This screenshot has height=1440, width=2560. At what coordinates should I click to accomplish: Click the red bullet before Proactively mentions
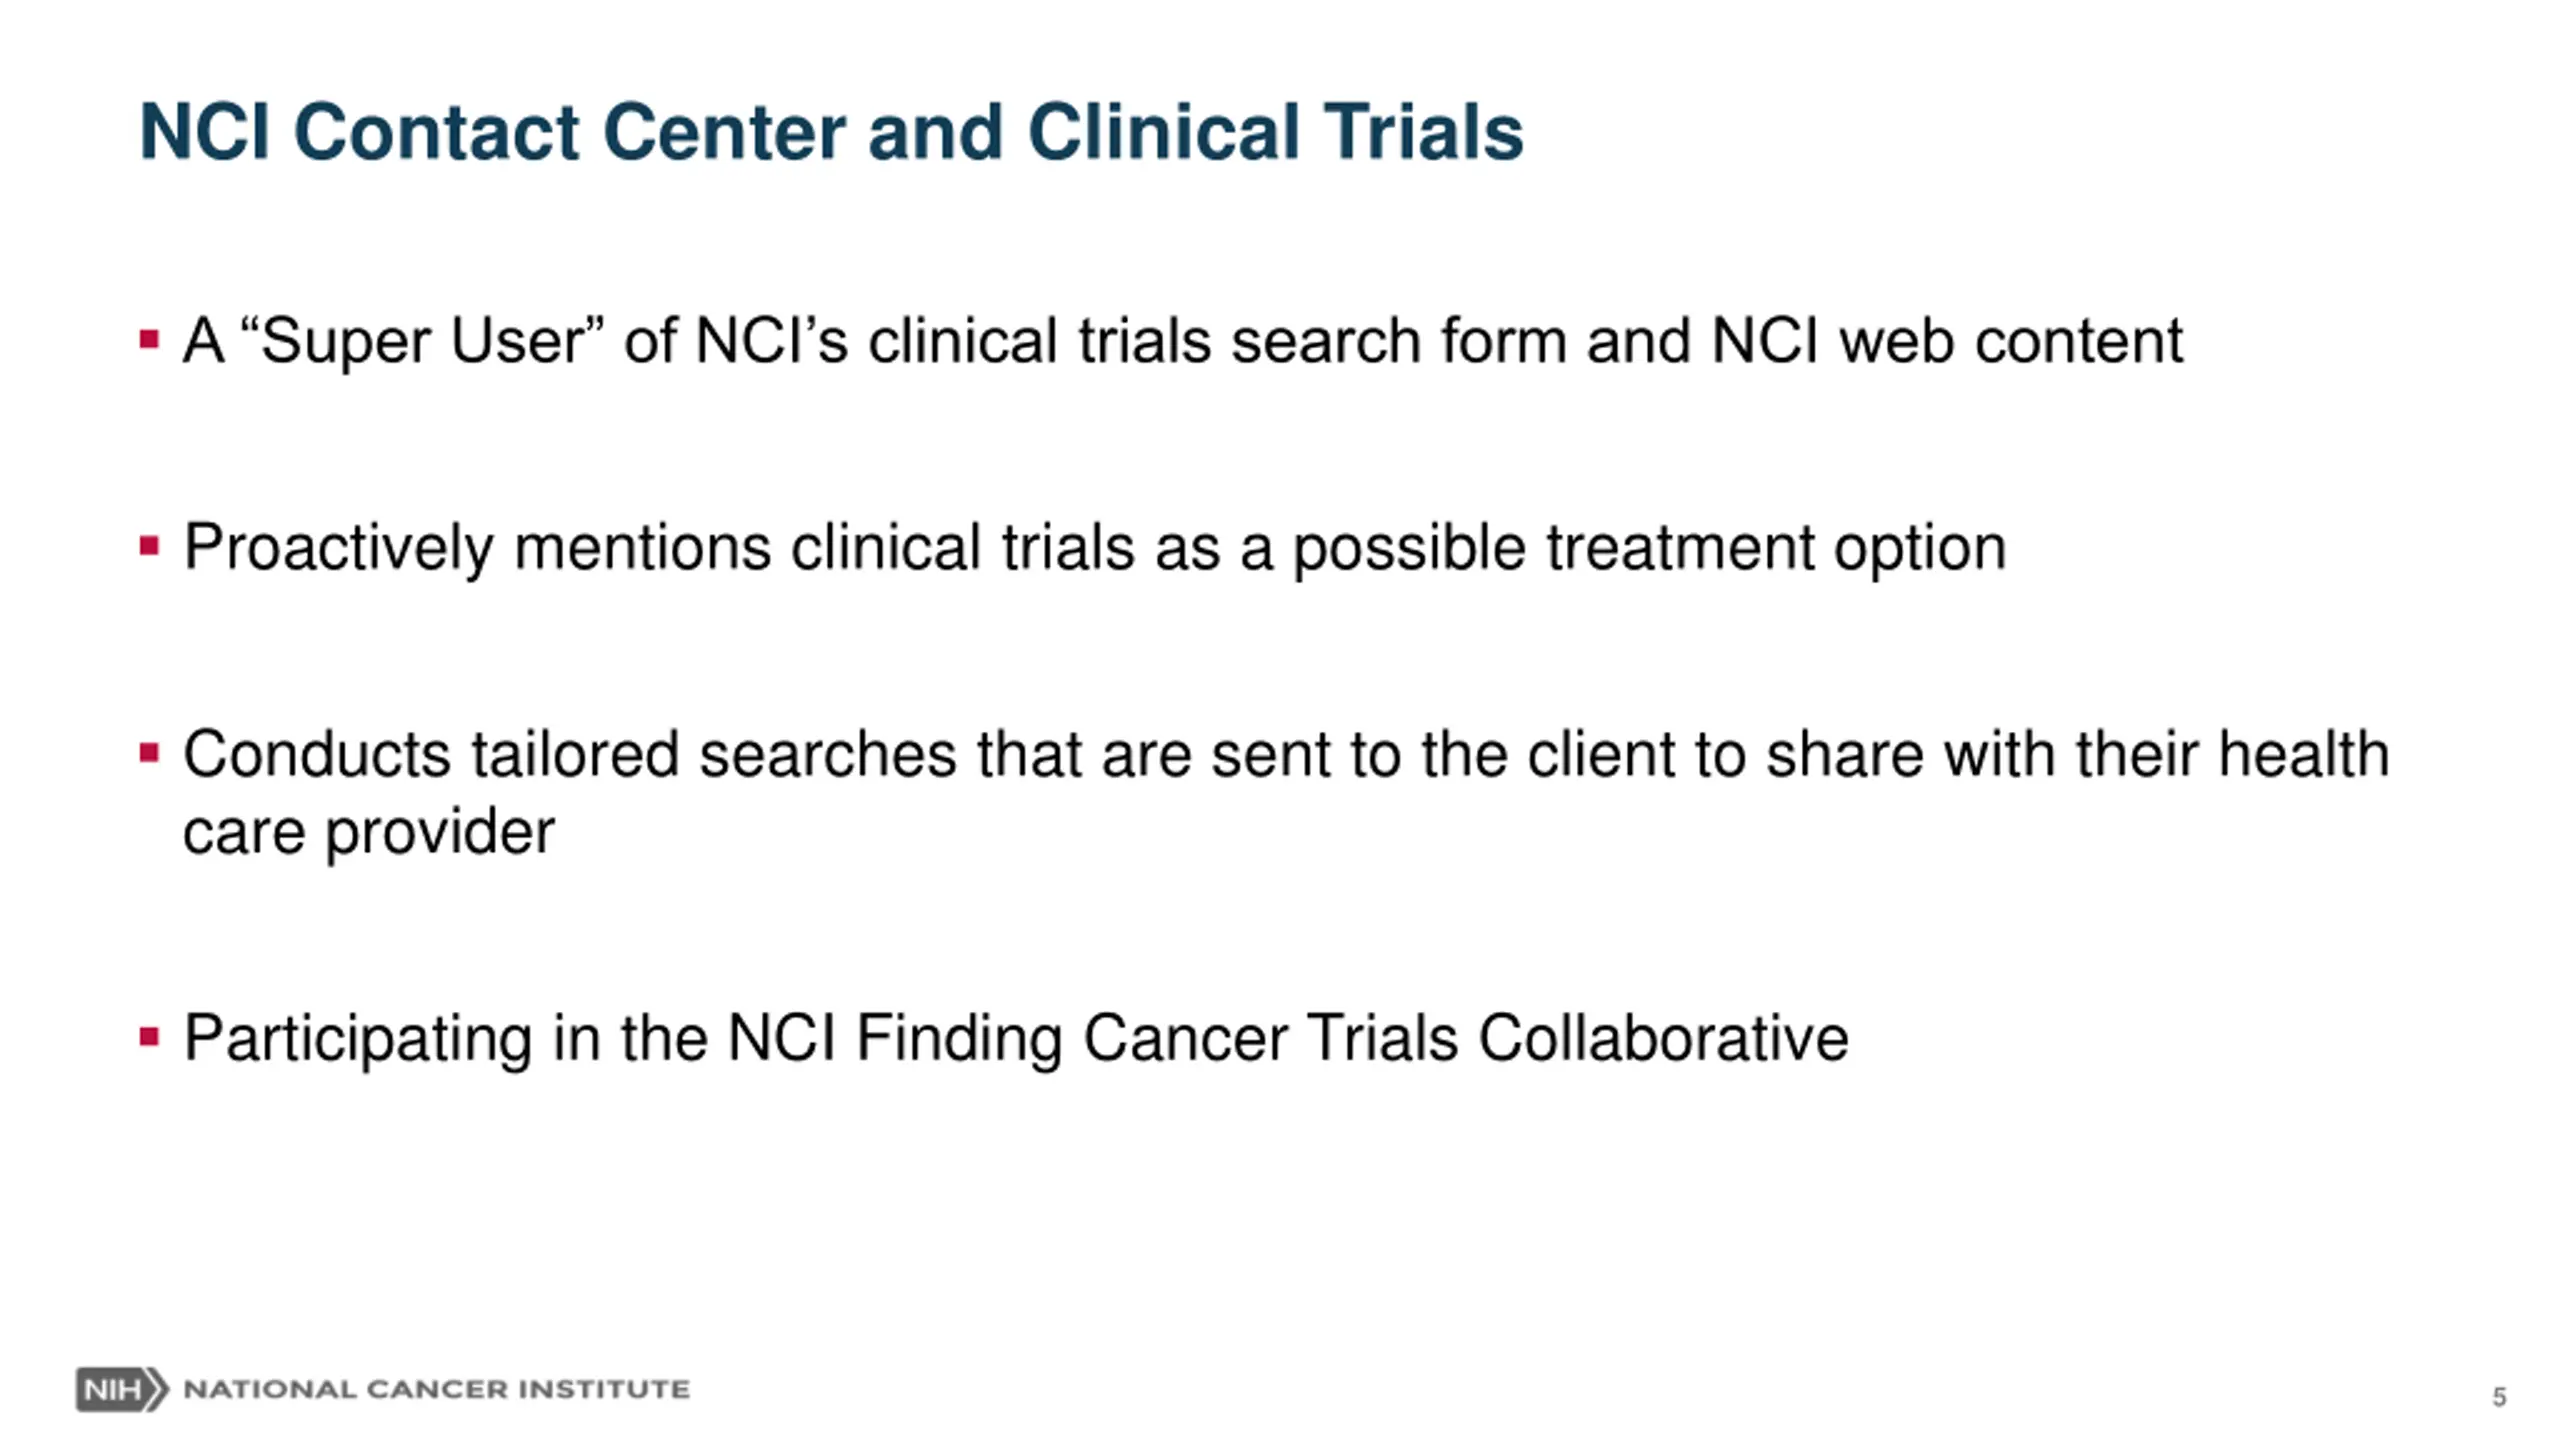(149, 546)
